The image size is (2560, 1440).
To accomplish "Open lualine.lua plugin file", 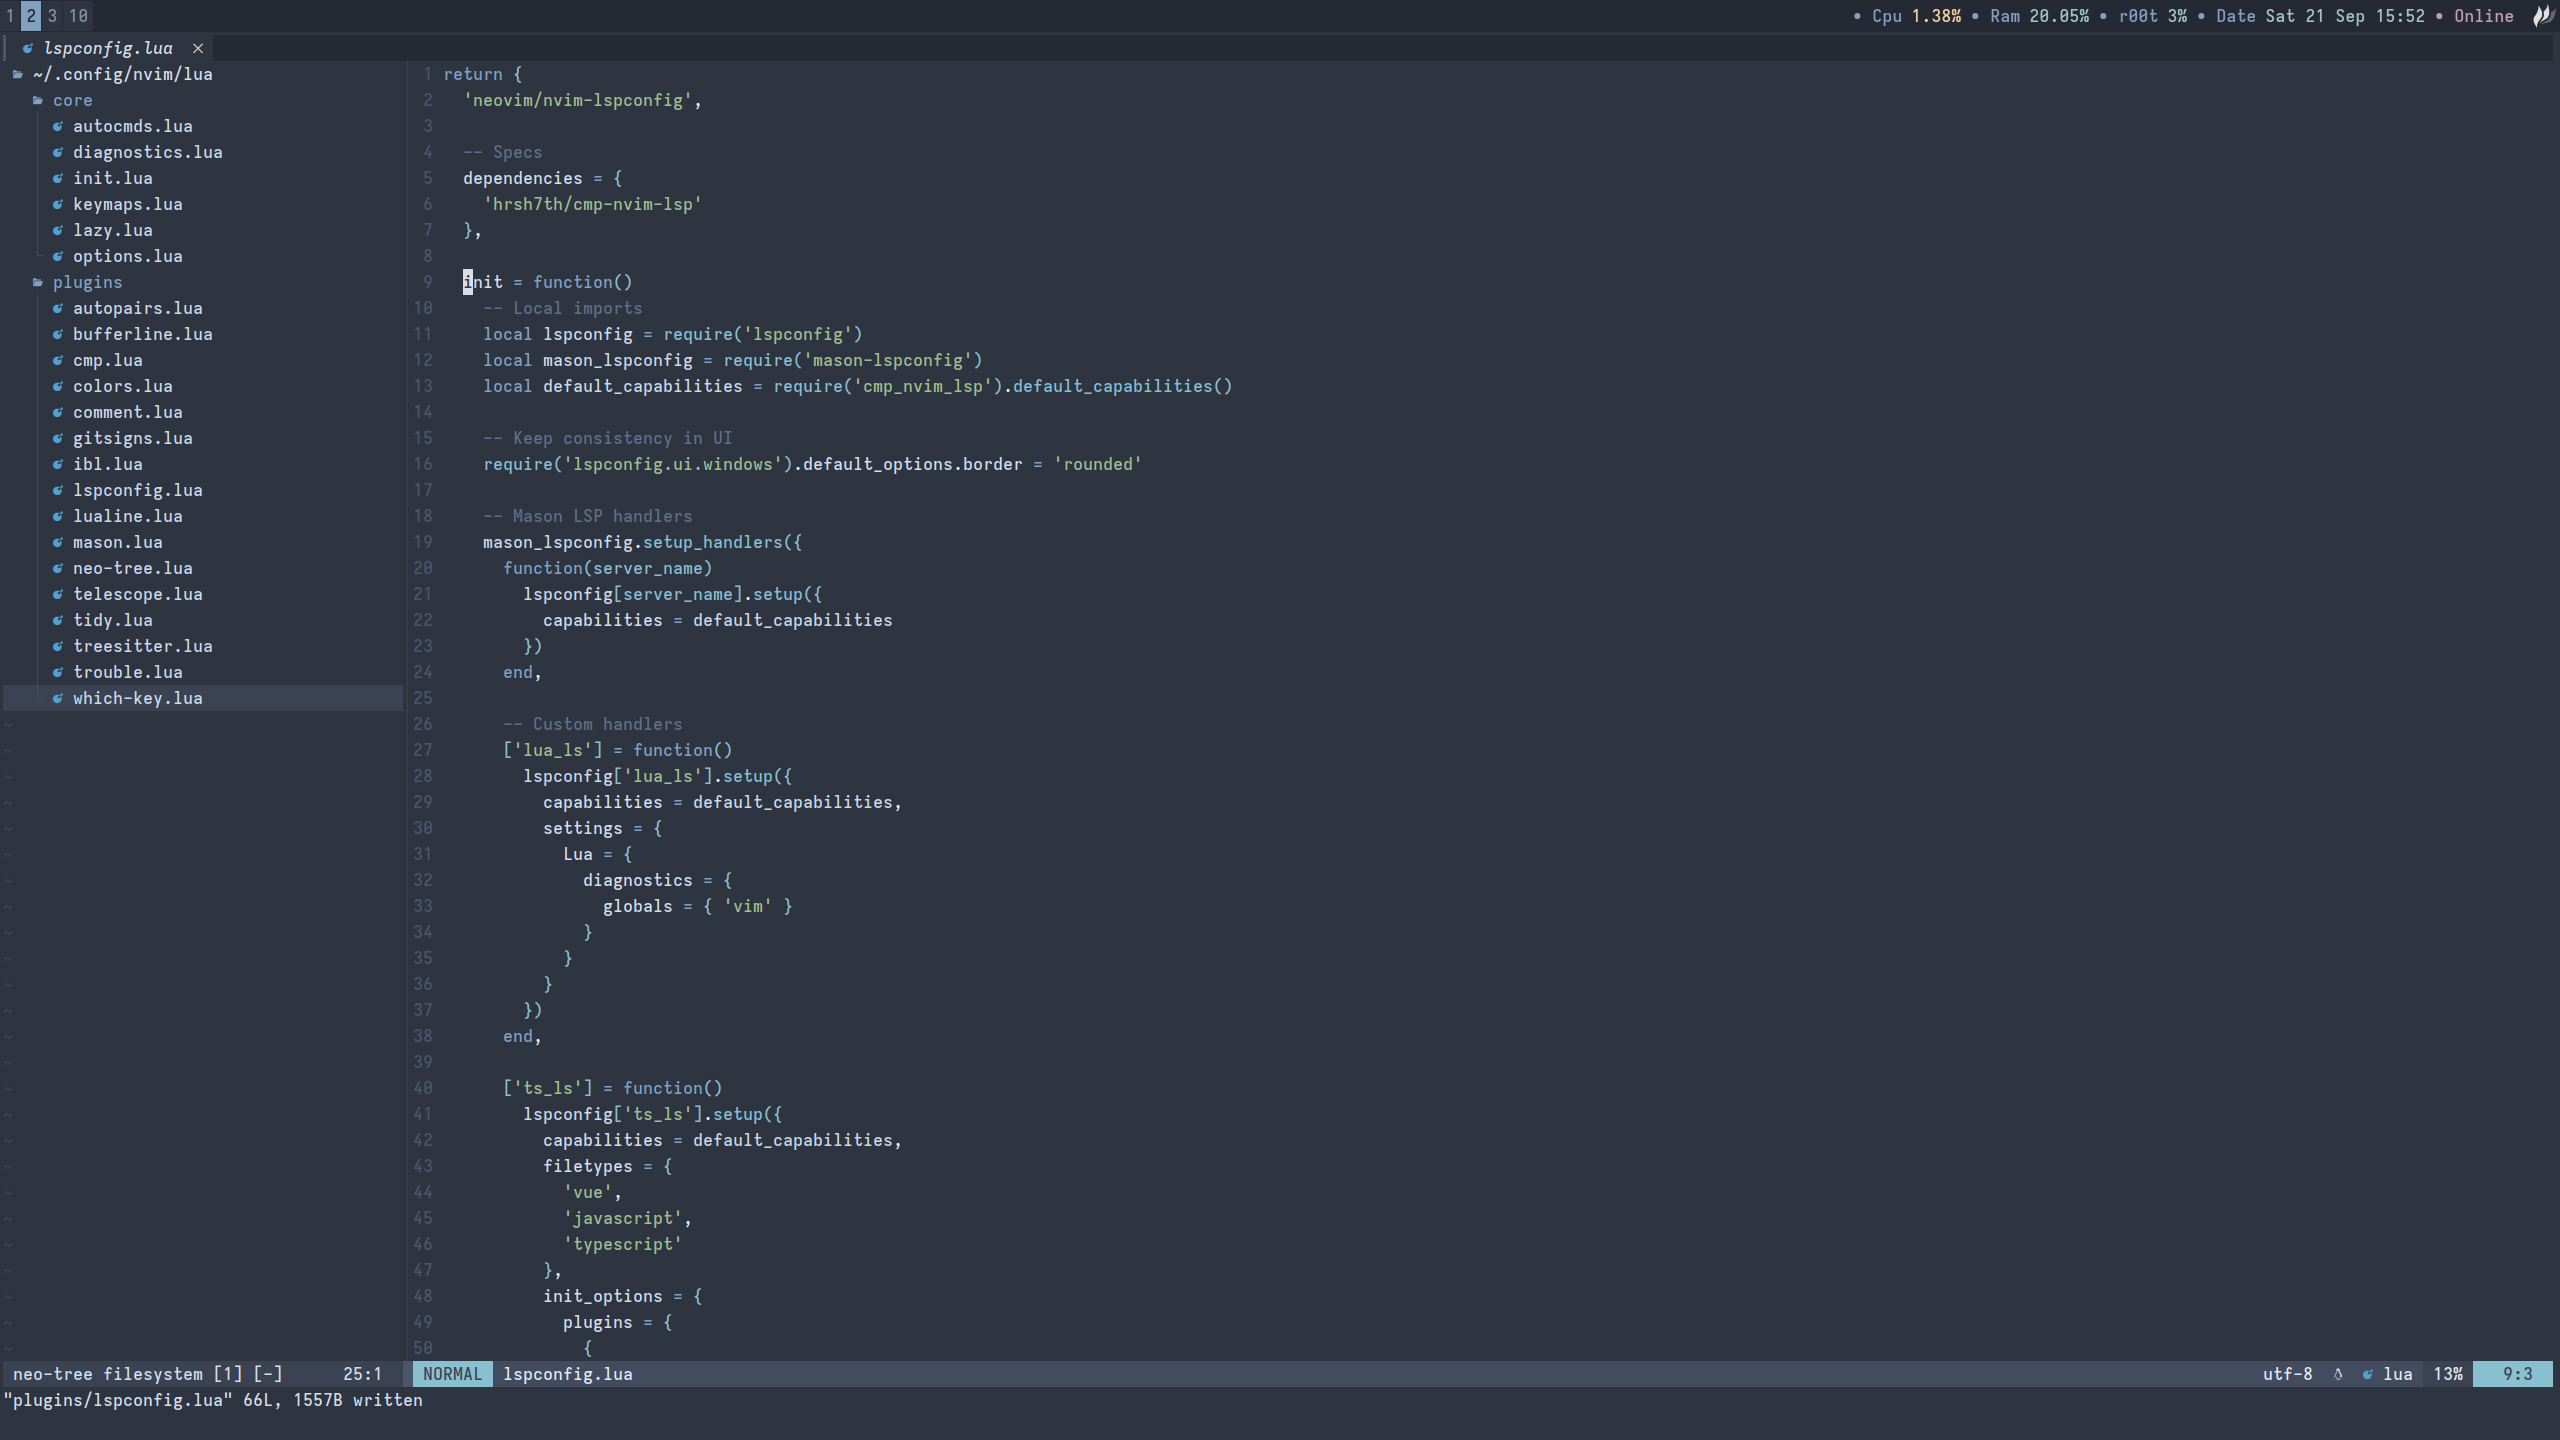I will pyautogui.click(x=127, y=516).
